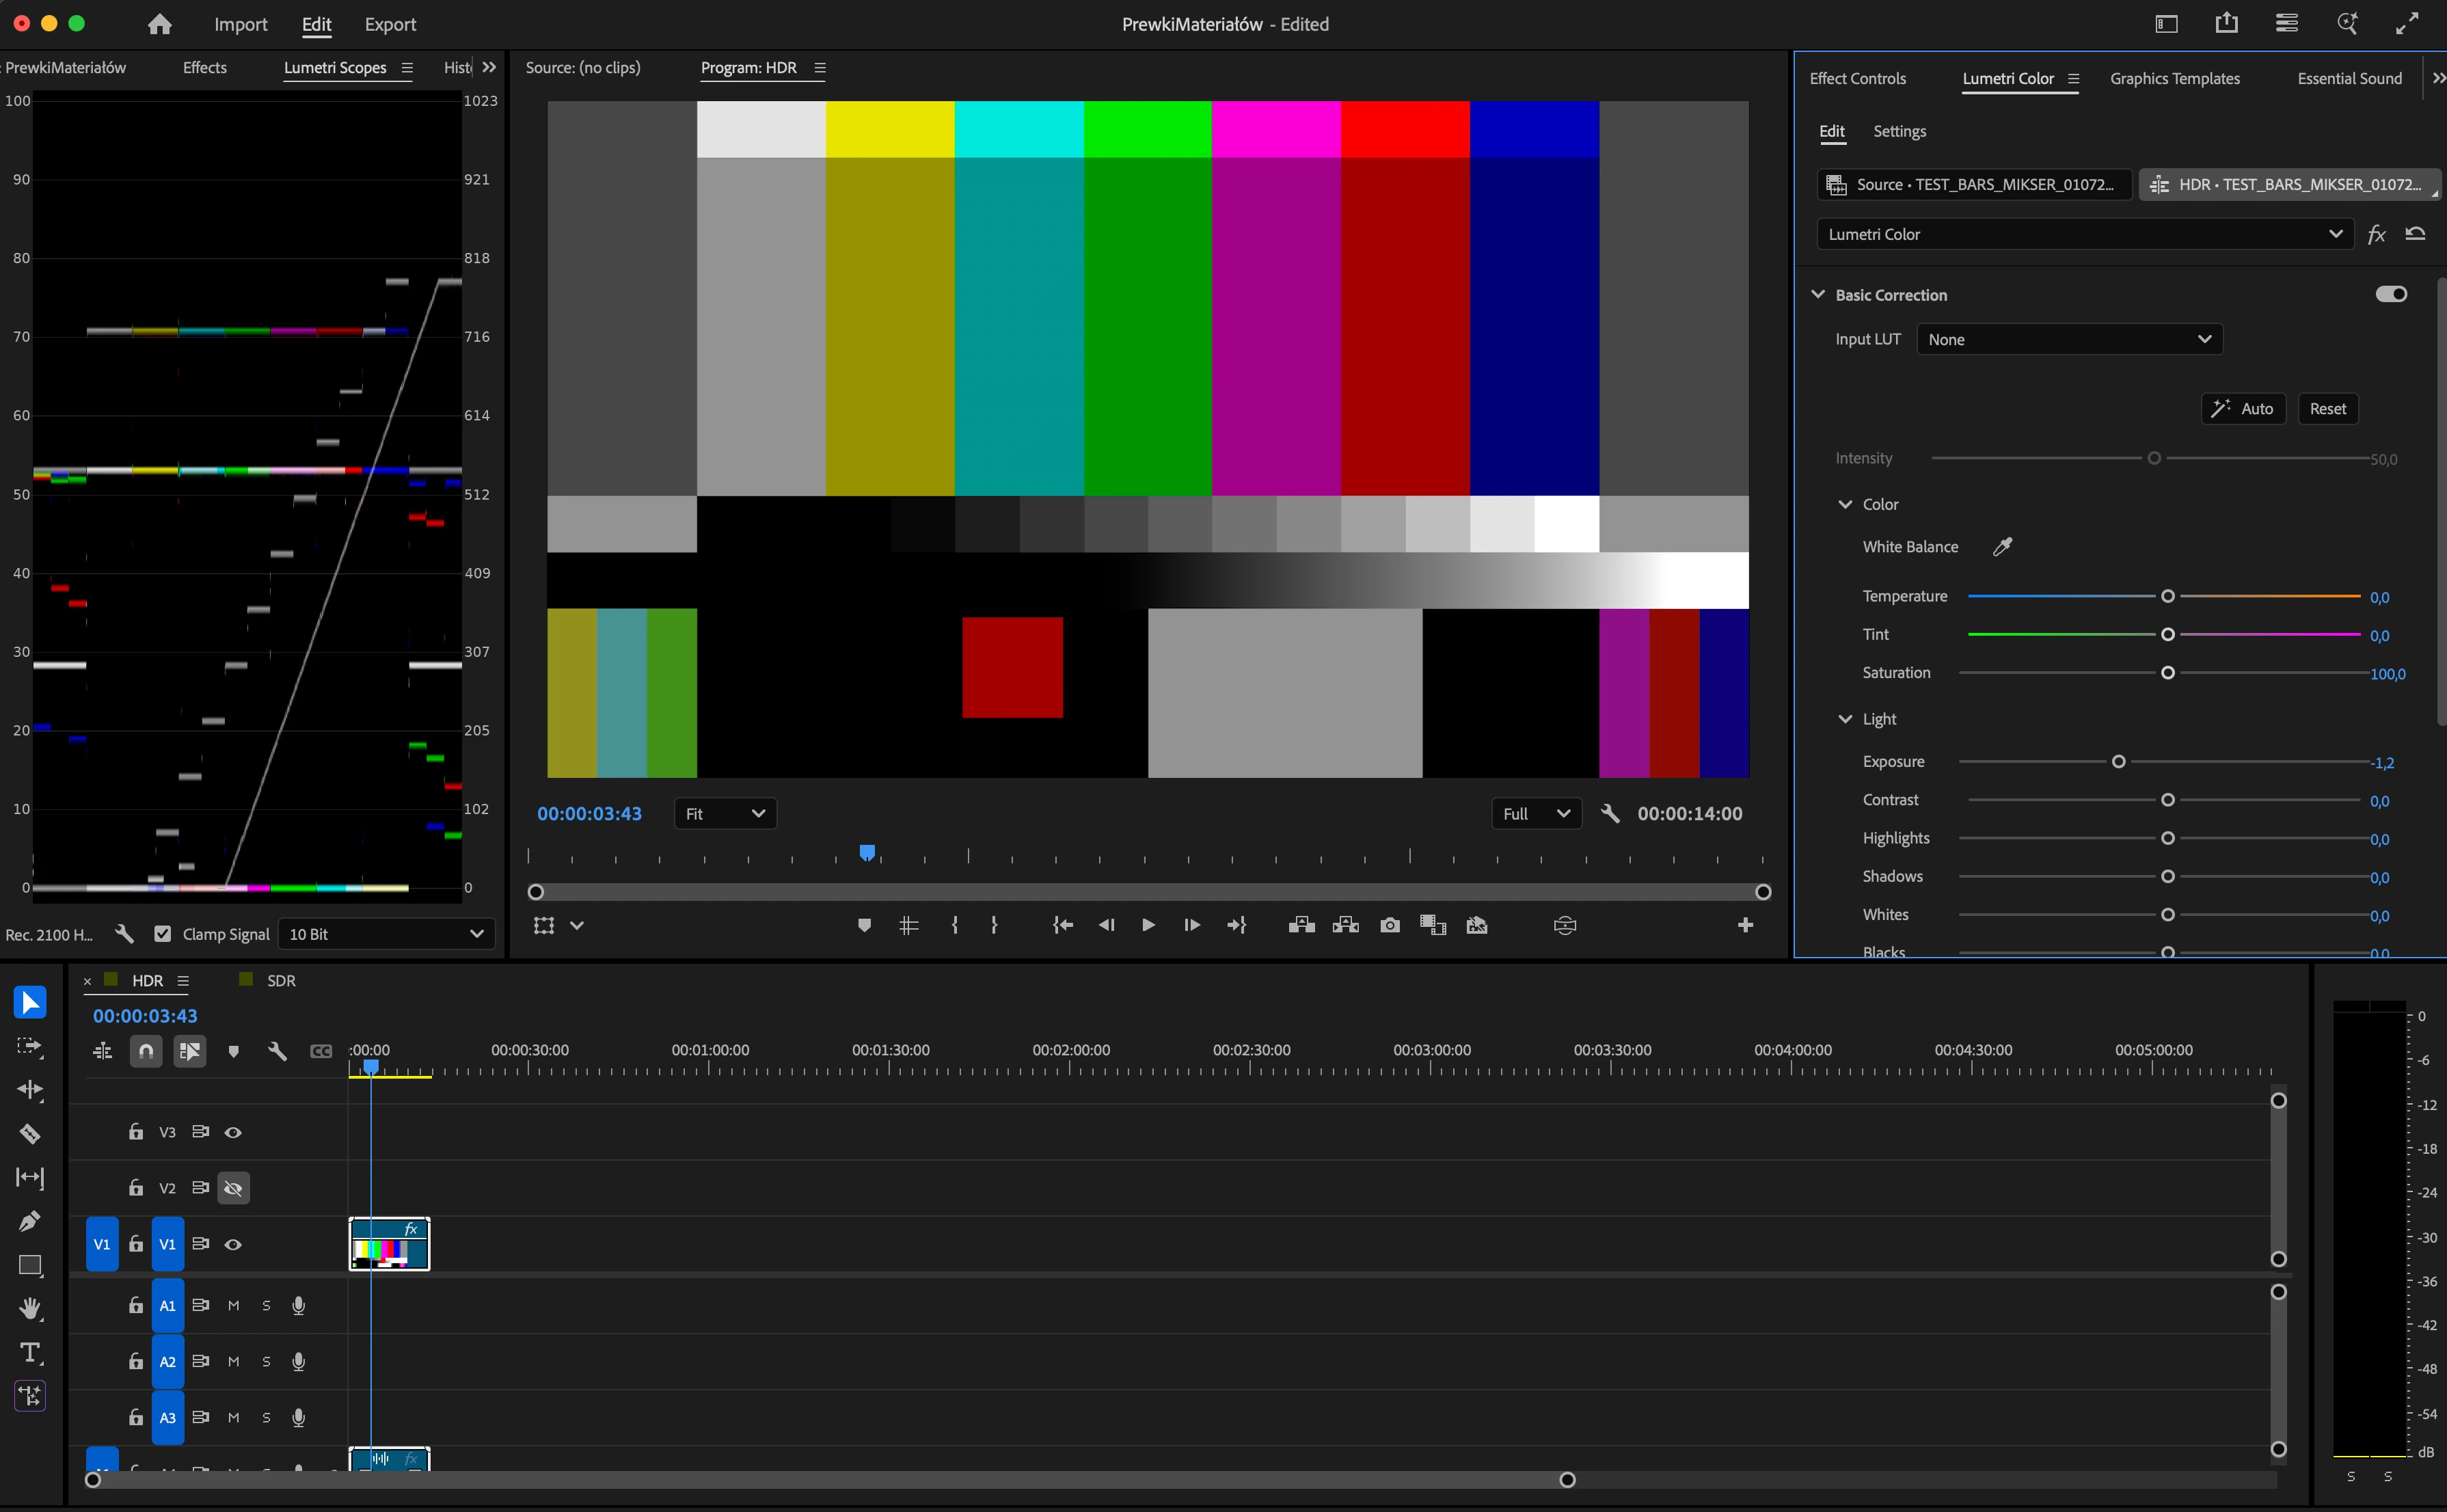
Task: Show V2 track output eye
Action: (x=233, y=1188)
